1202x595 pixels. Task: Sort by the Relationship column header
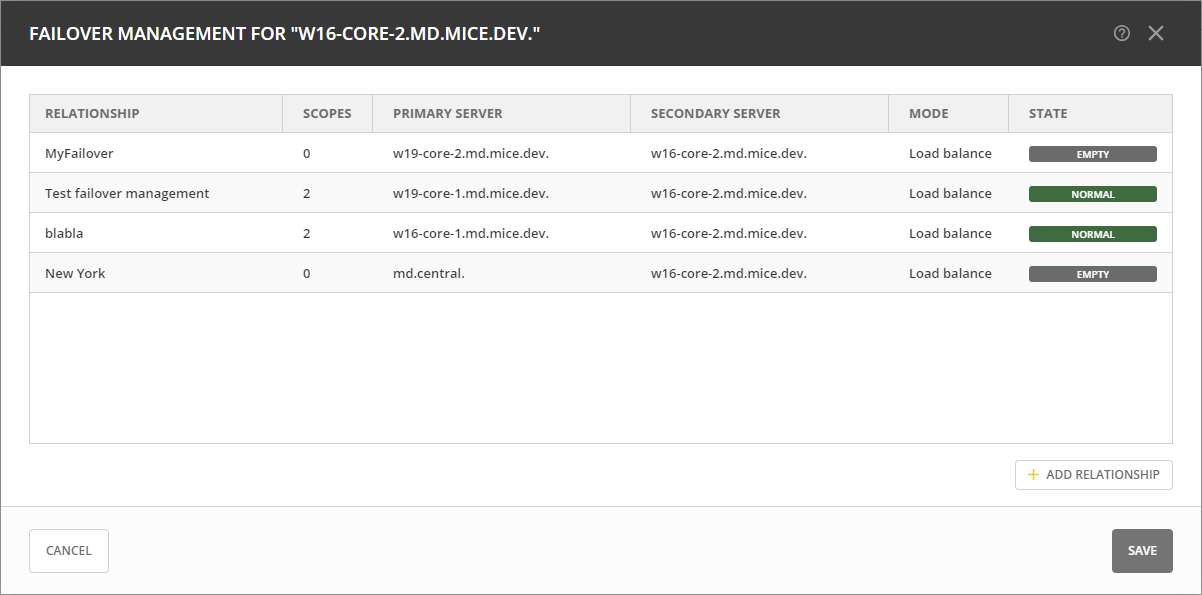pyautogui.click(x=92, y=114)
